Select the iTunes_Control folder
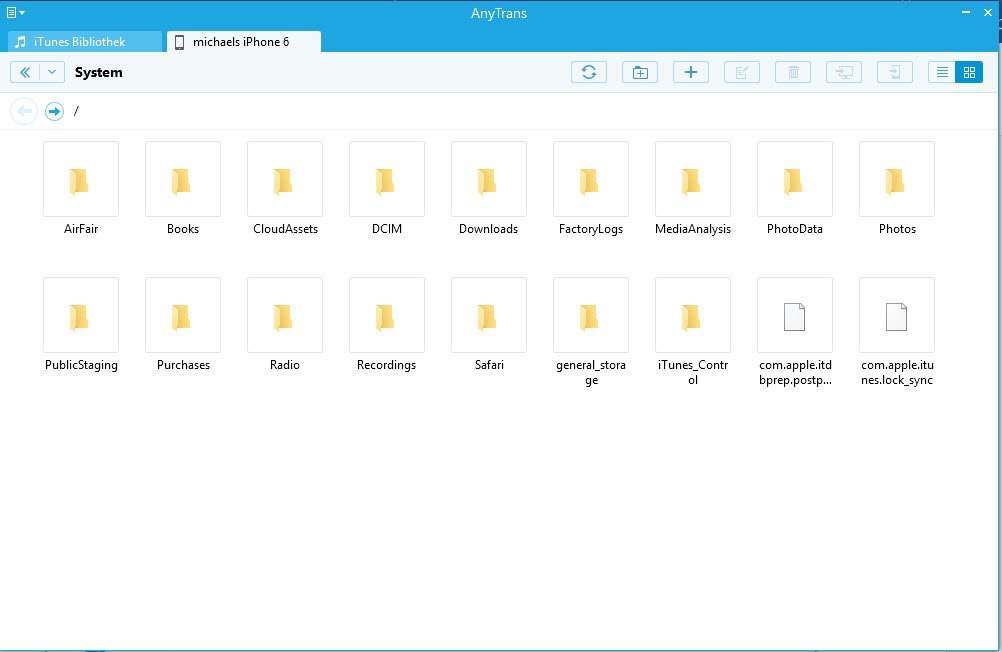This screenshot has width=1002, height=652. [x=692, y=316]
